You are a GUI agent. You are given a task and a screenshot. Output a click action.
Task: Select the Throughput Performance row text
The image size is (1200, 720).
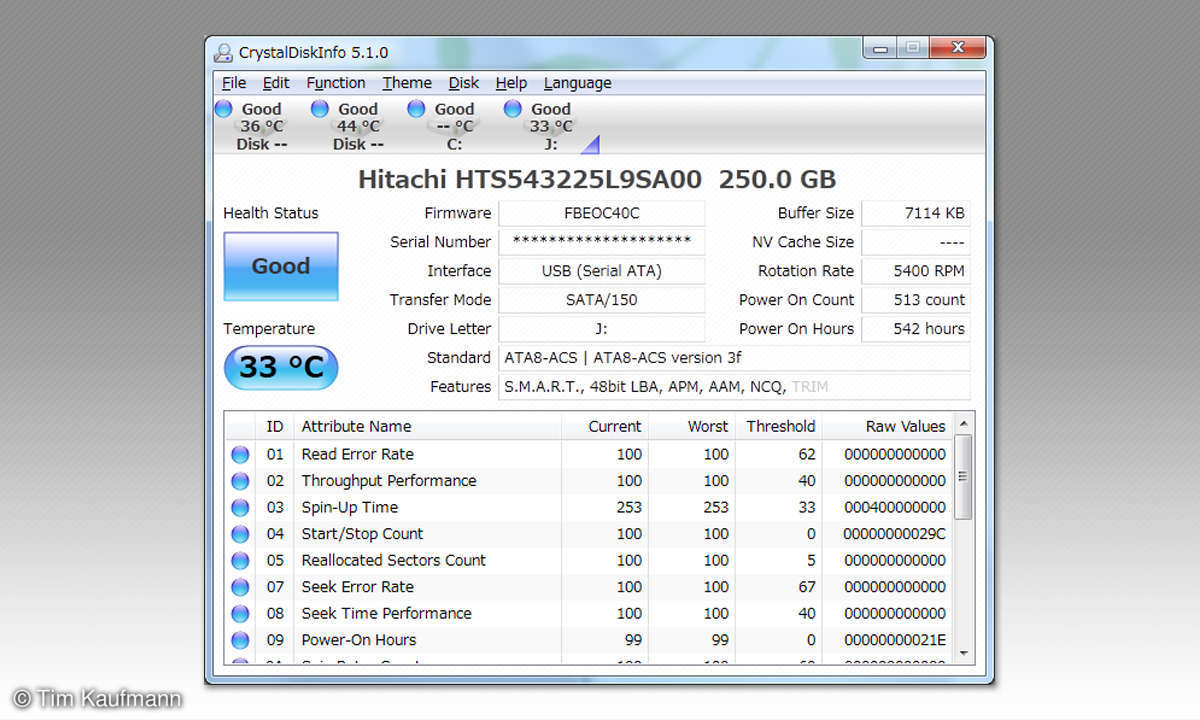coord(389,481)
